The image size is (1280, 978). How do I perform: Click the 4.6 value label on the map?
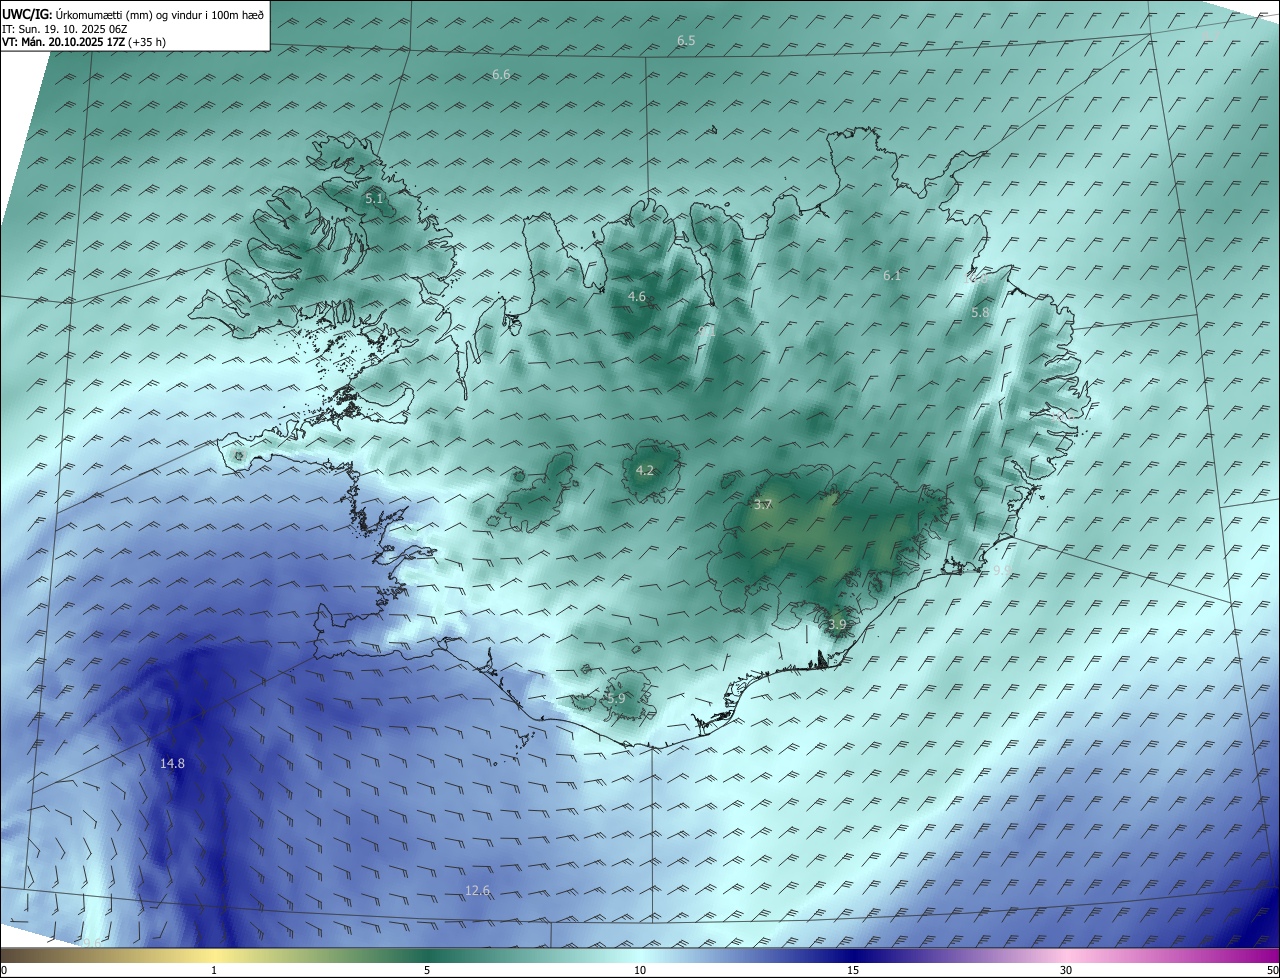point(636,297)
